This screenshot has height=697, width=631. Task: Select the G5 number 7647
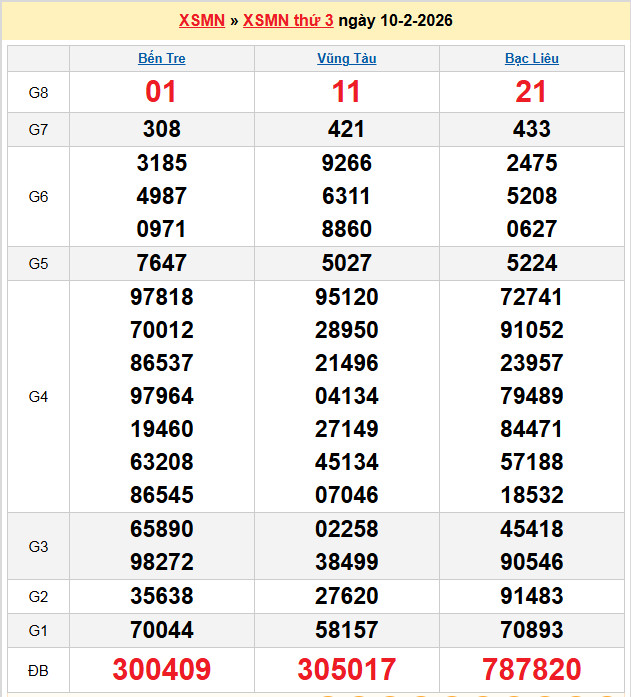tap(161, 264)
